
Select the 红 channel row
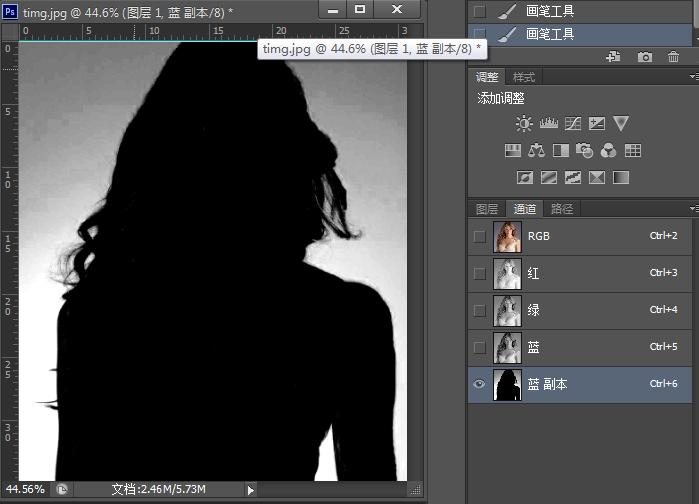tap(580, 274)
